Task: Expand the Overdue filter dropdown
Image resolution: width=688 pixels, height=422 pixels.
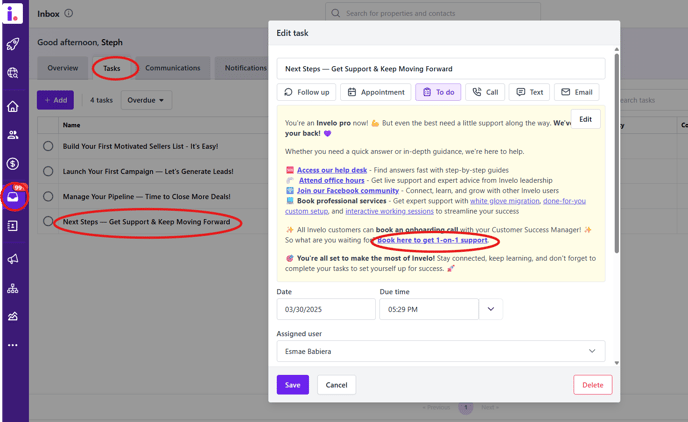Action: [x=146, y=100]
